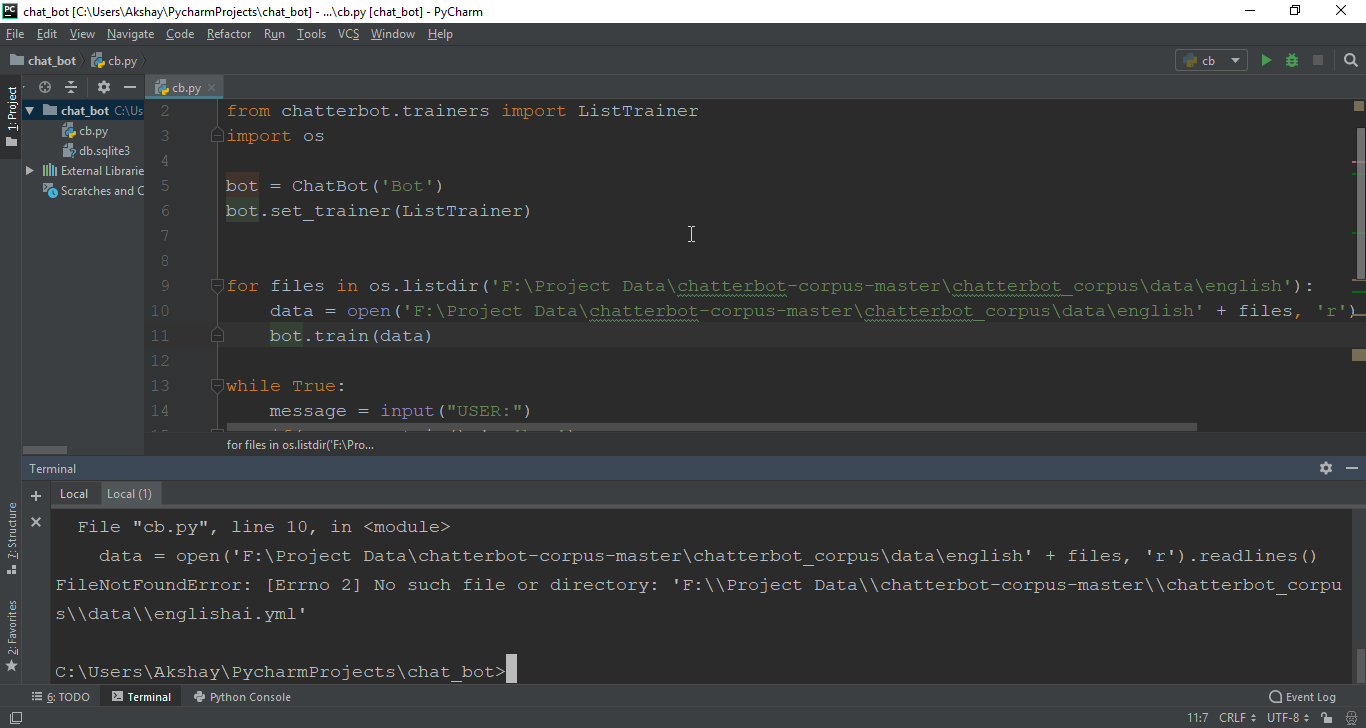The width and height of the screenshot is (1366, 728).
Task: Open Search Everywhere with the magnifier icon
Action: pyautogui.click(x=1349, y=60)
